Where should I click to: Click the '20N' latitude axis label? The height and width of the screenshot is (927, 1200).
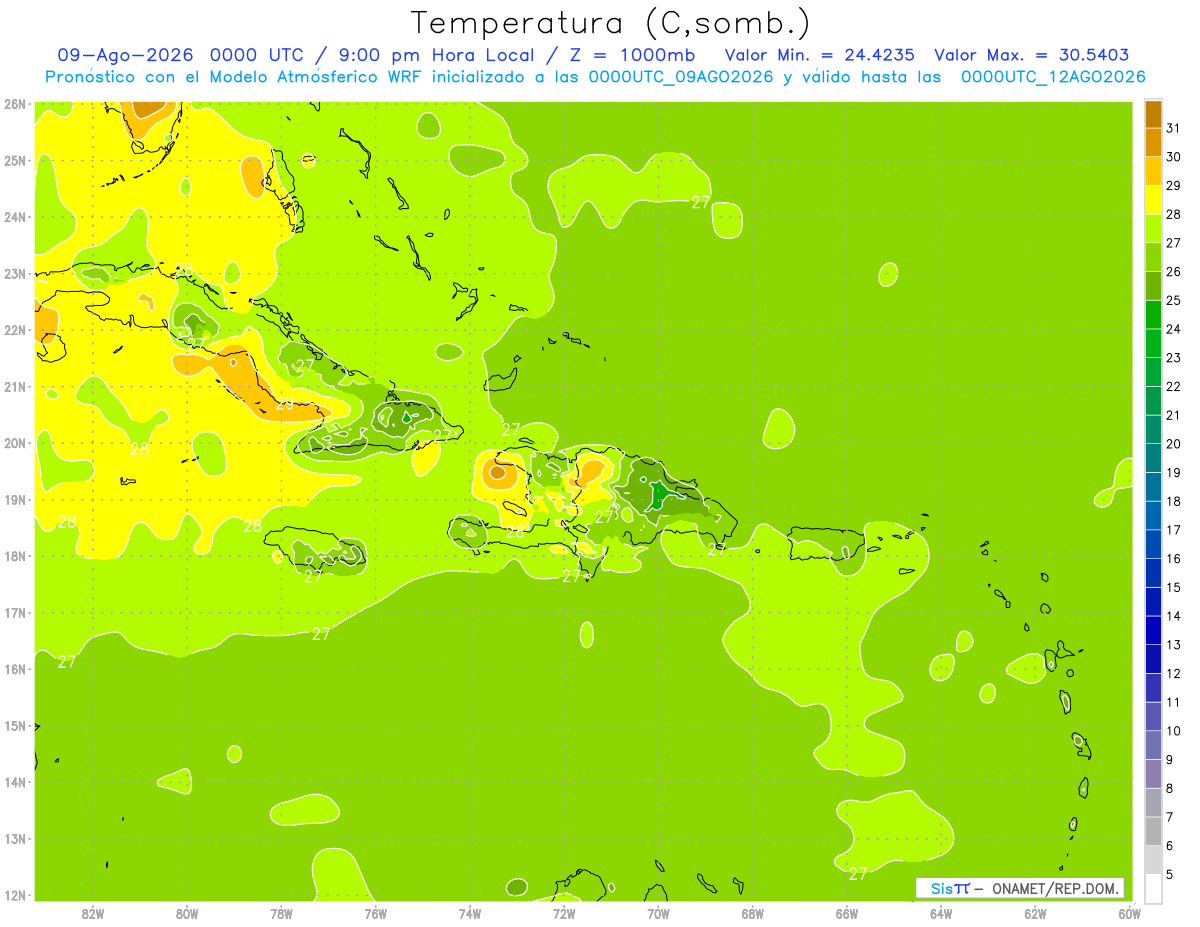15,443
